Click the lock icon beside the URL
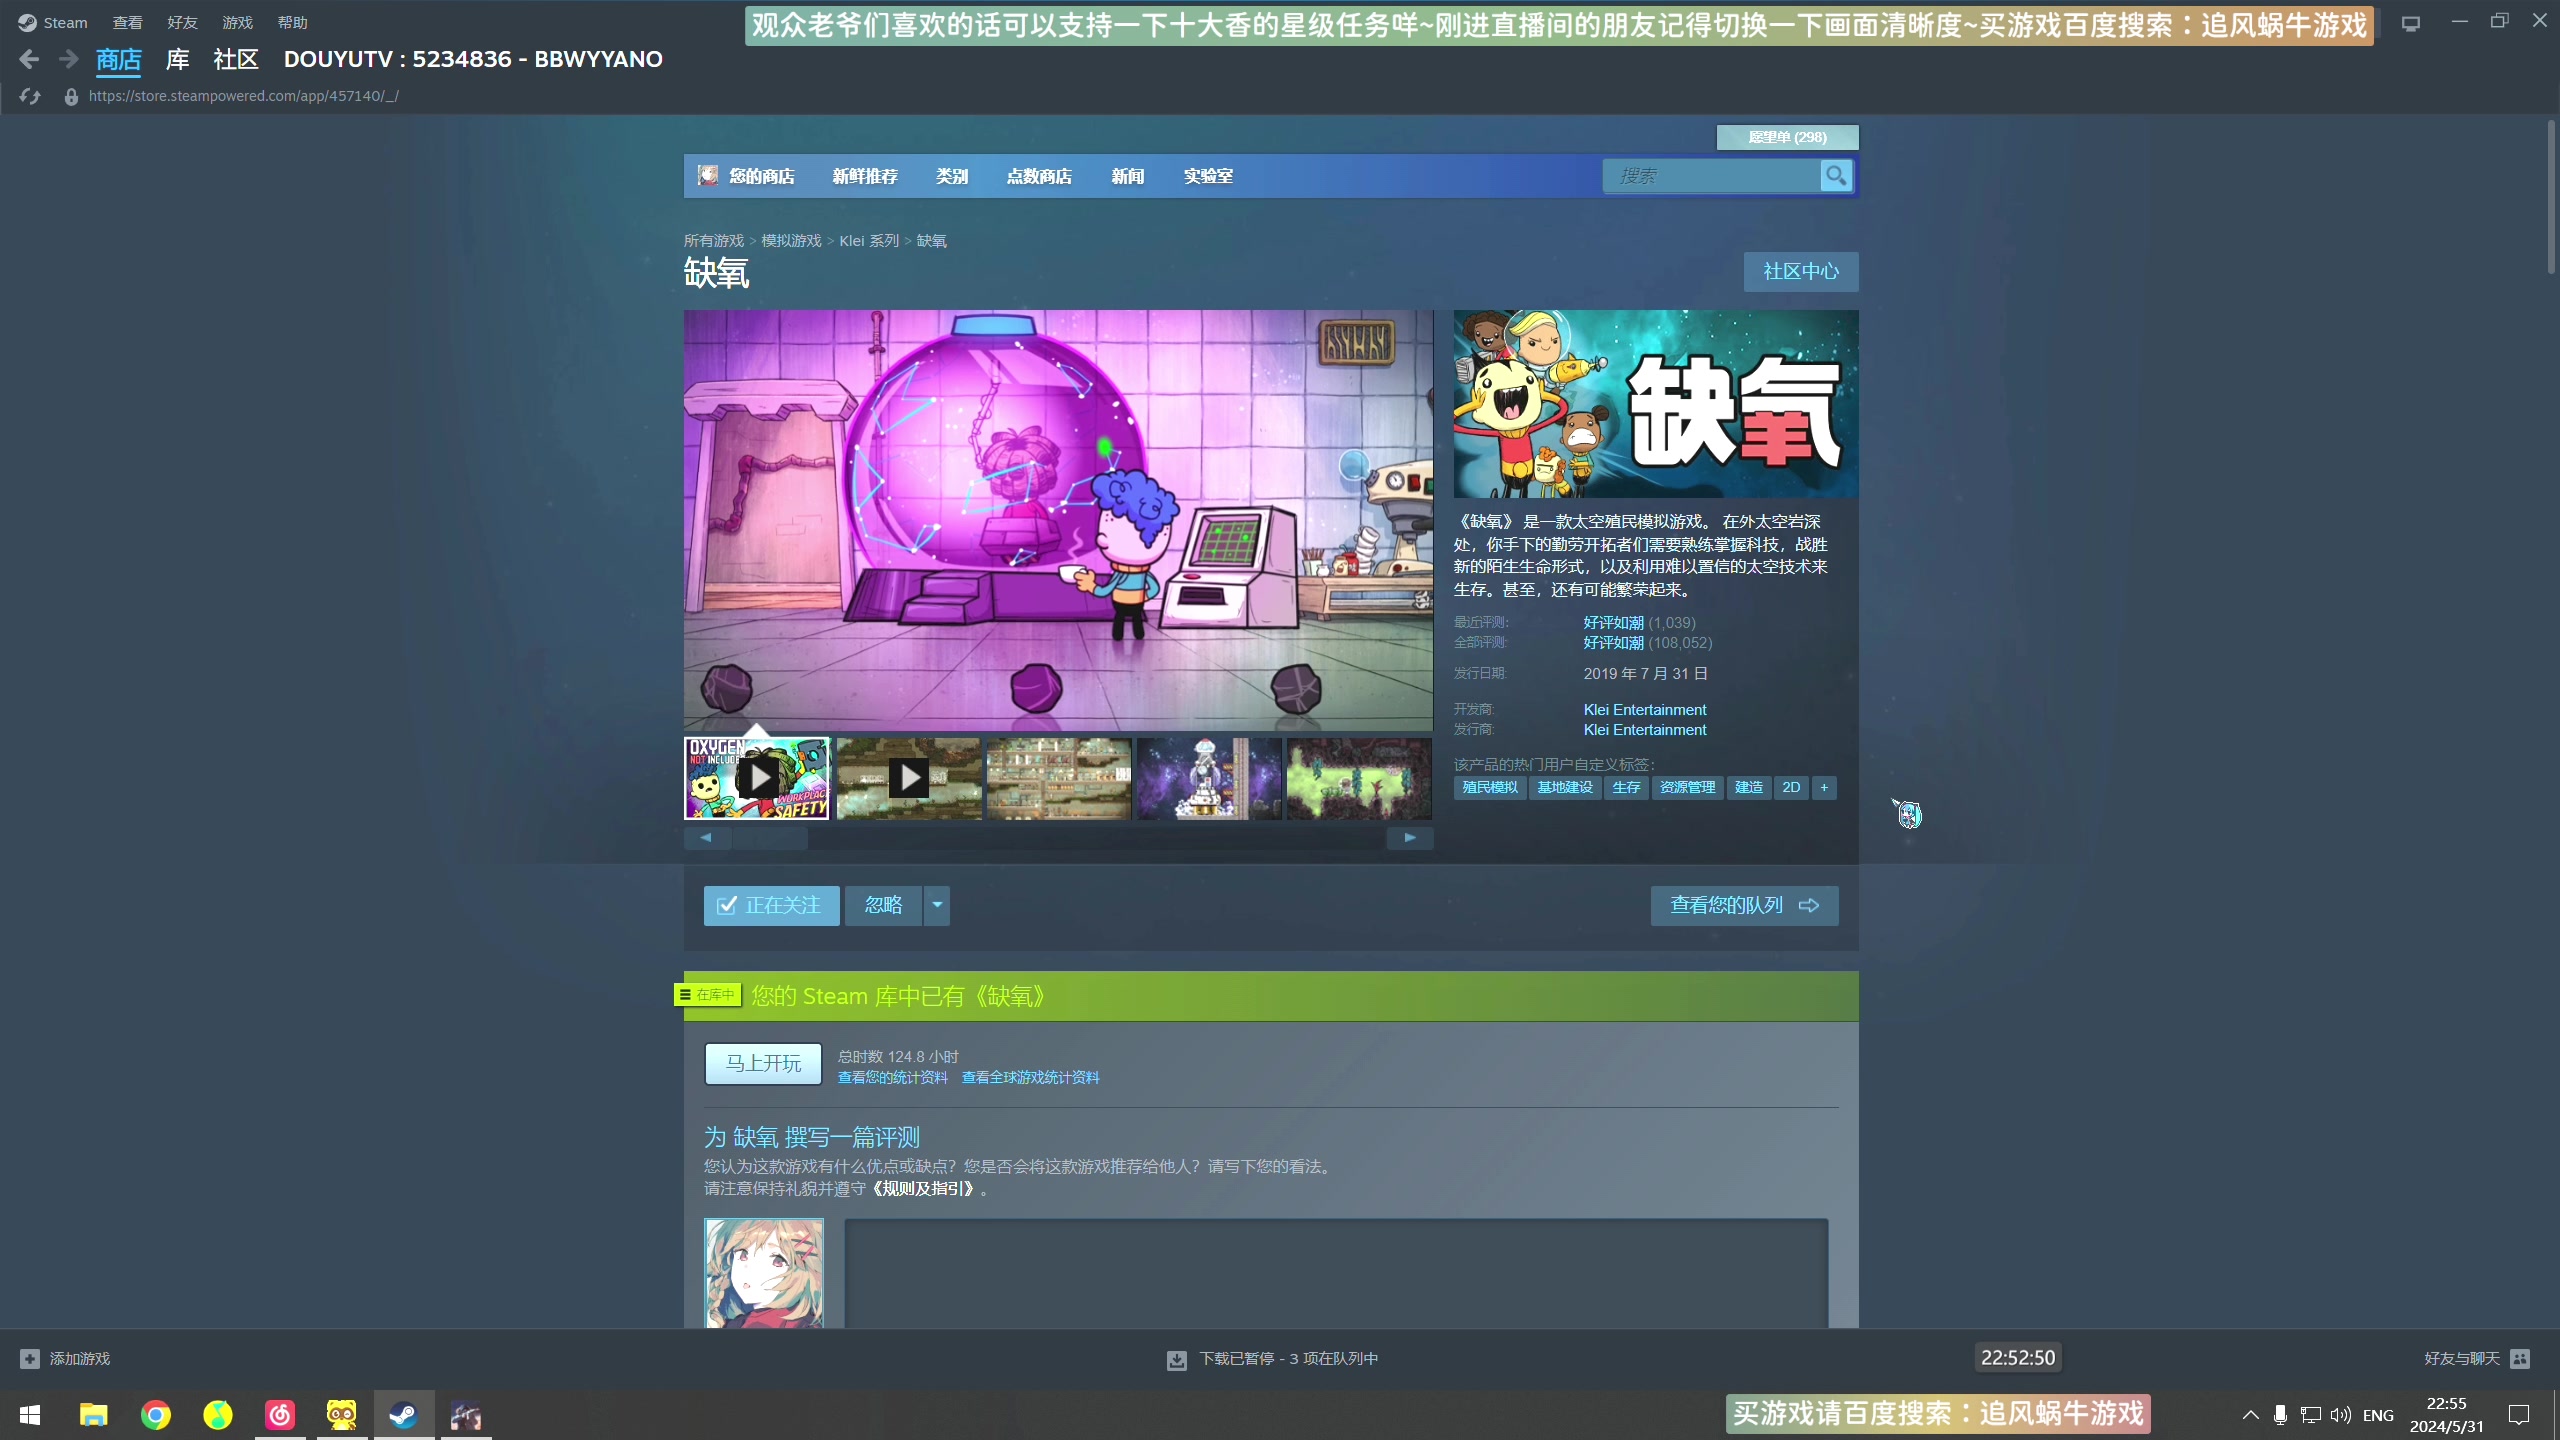 [x=71, y=96]
